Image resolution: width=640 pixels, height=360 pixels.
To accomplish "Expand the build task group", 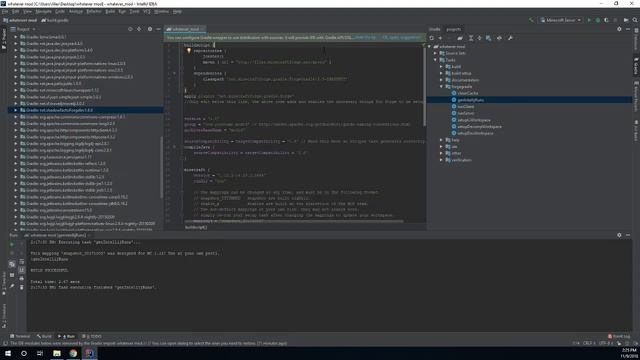I will pos(441,67).
